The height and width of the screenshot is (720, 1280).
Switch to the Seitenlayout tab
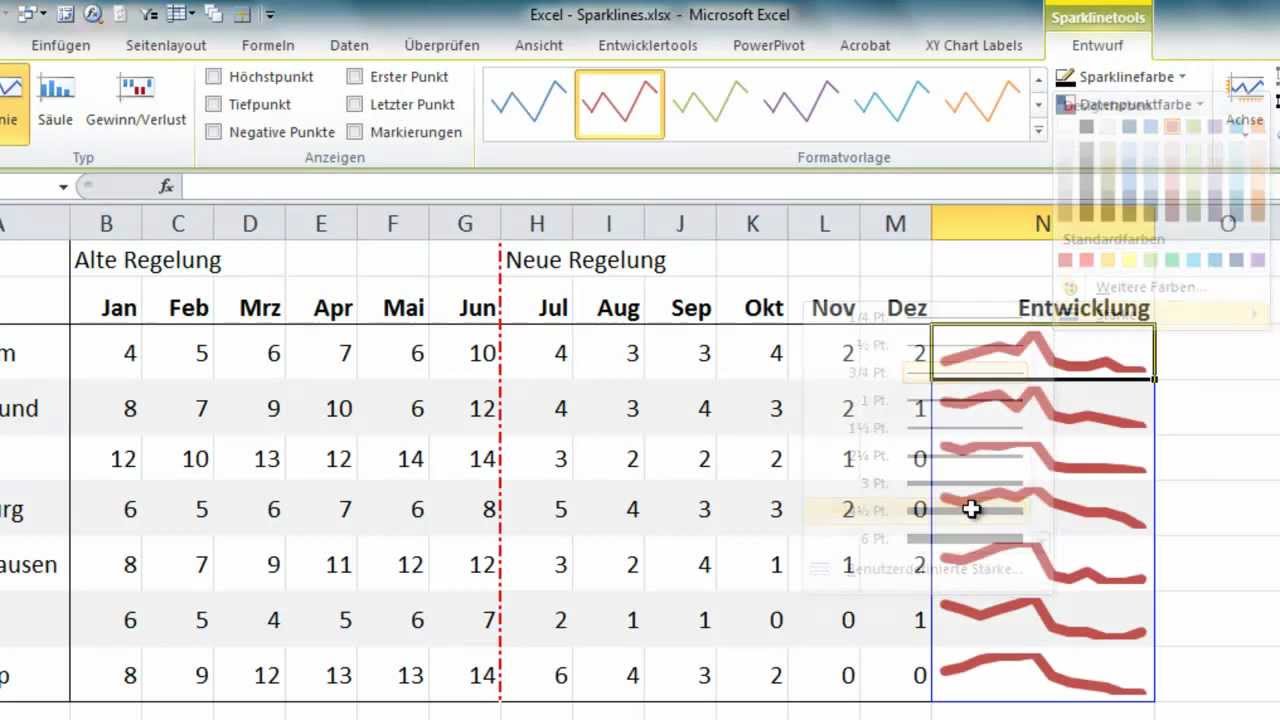coord(166,45)
